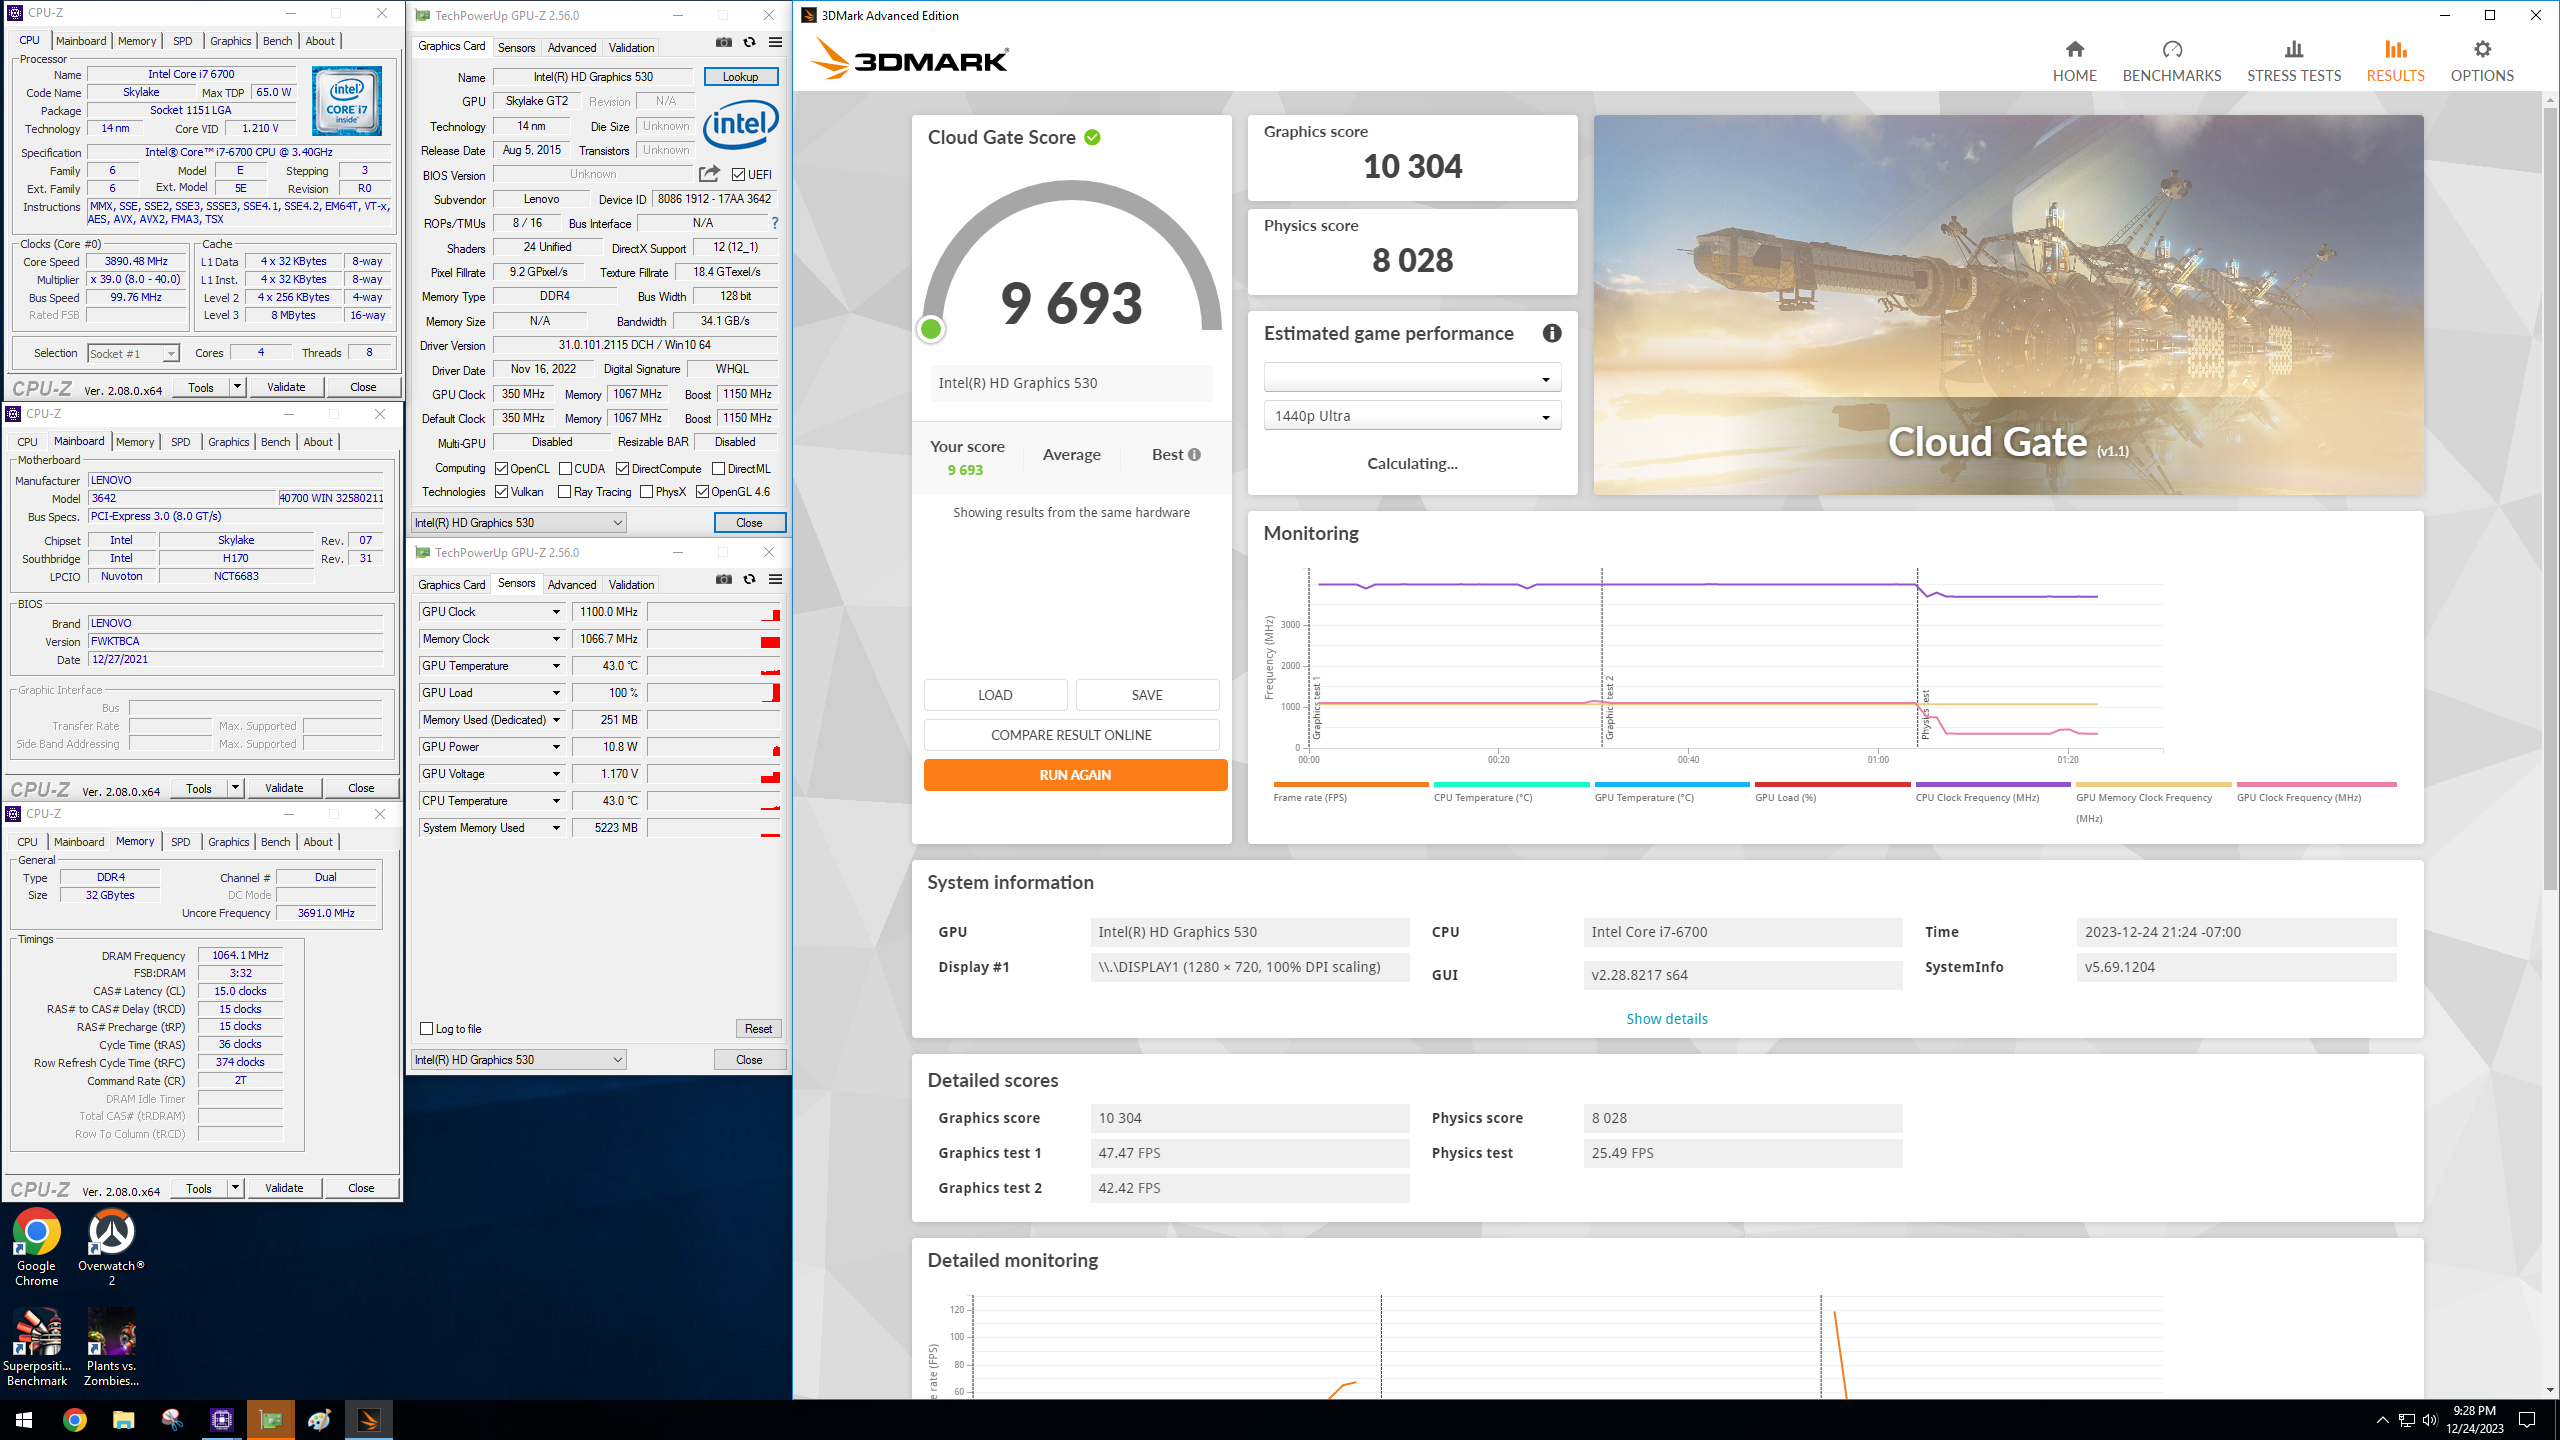Image resolution: width=2560 pixels, height=1440 pixels.
Task: Expand the Memory Clock sensor dropdown
Action: (x=556, y=638)
